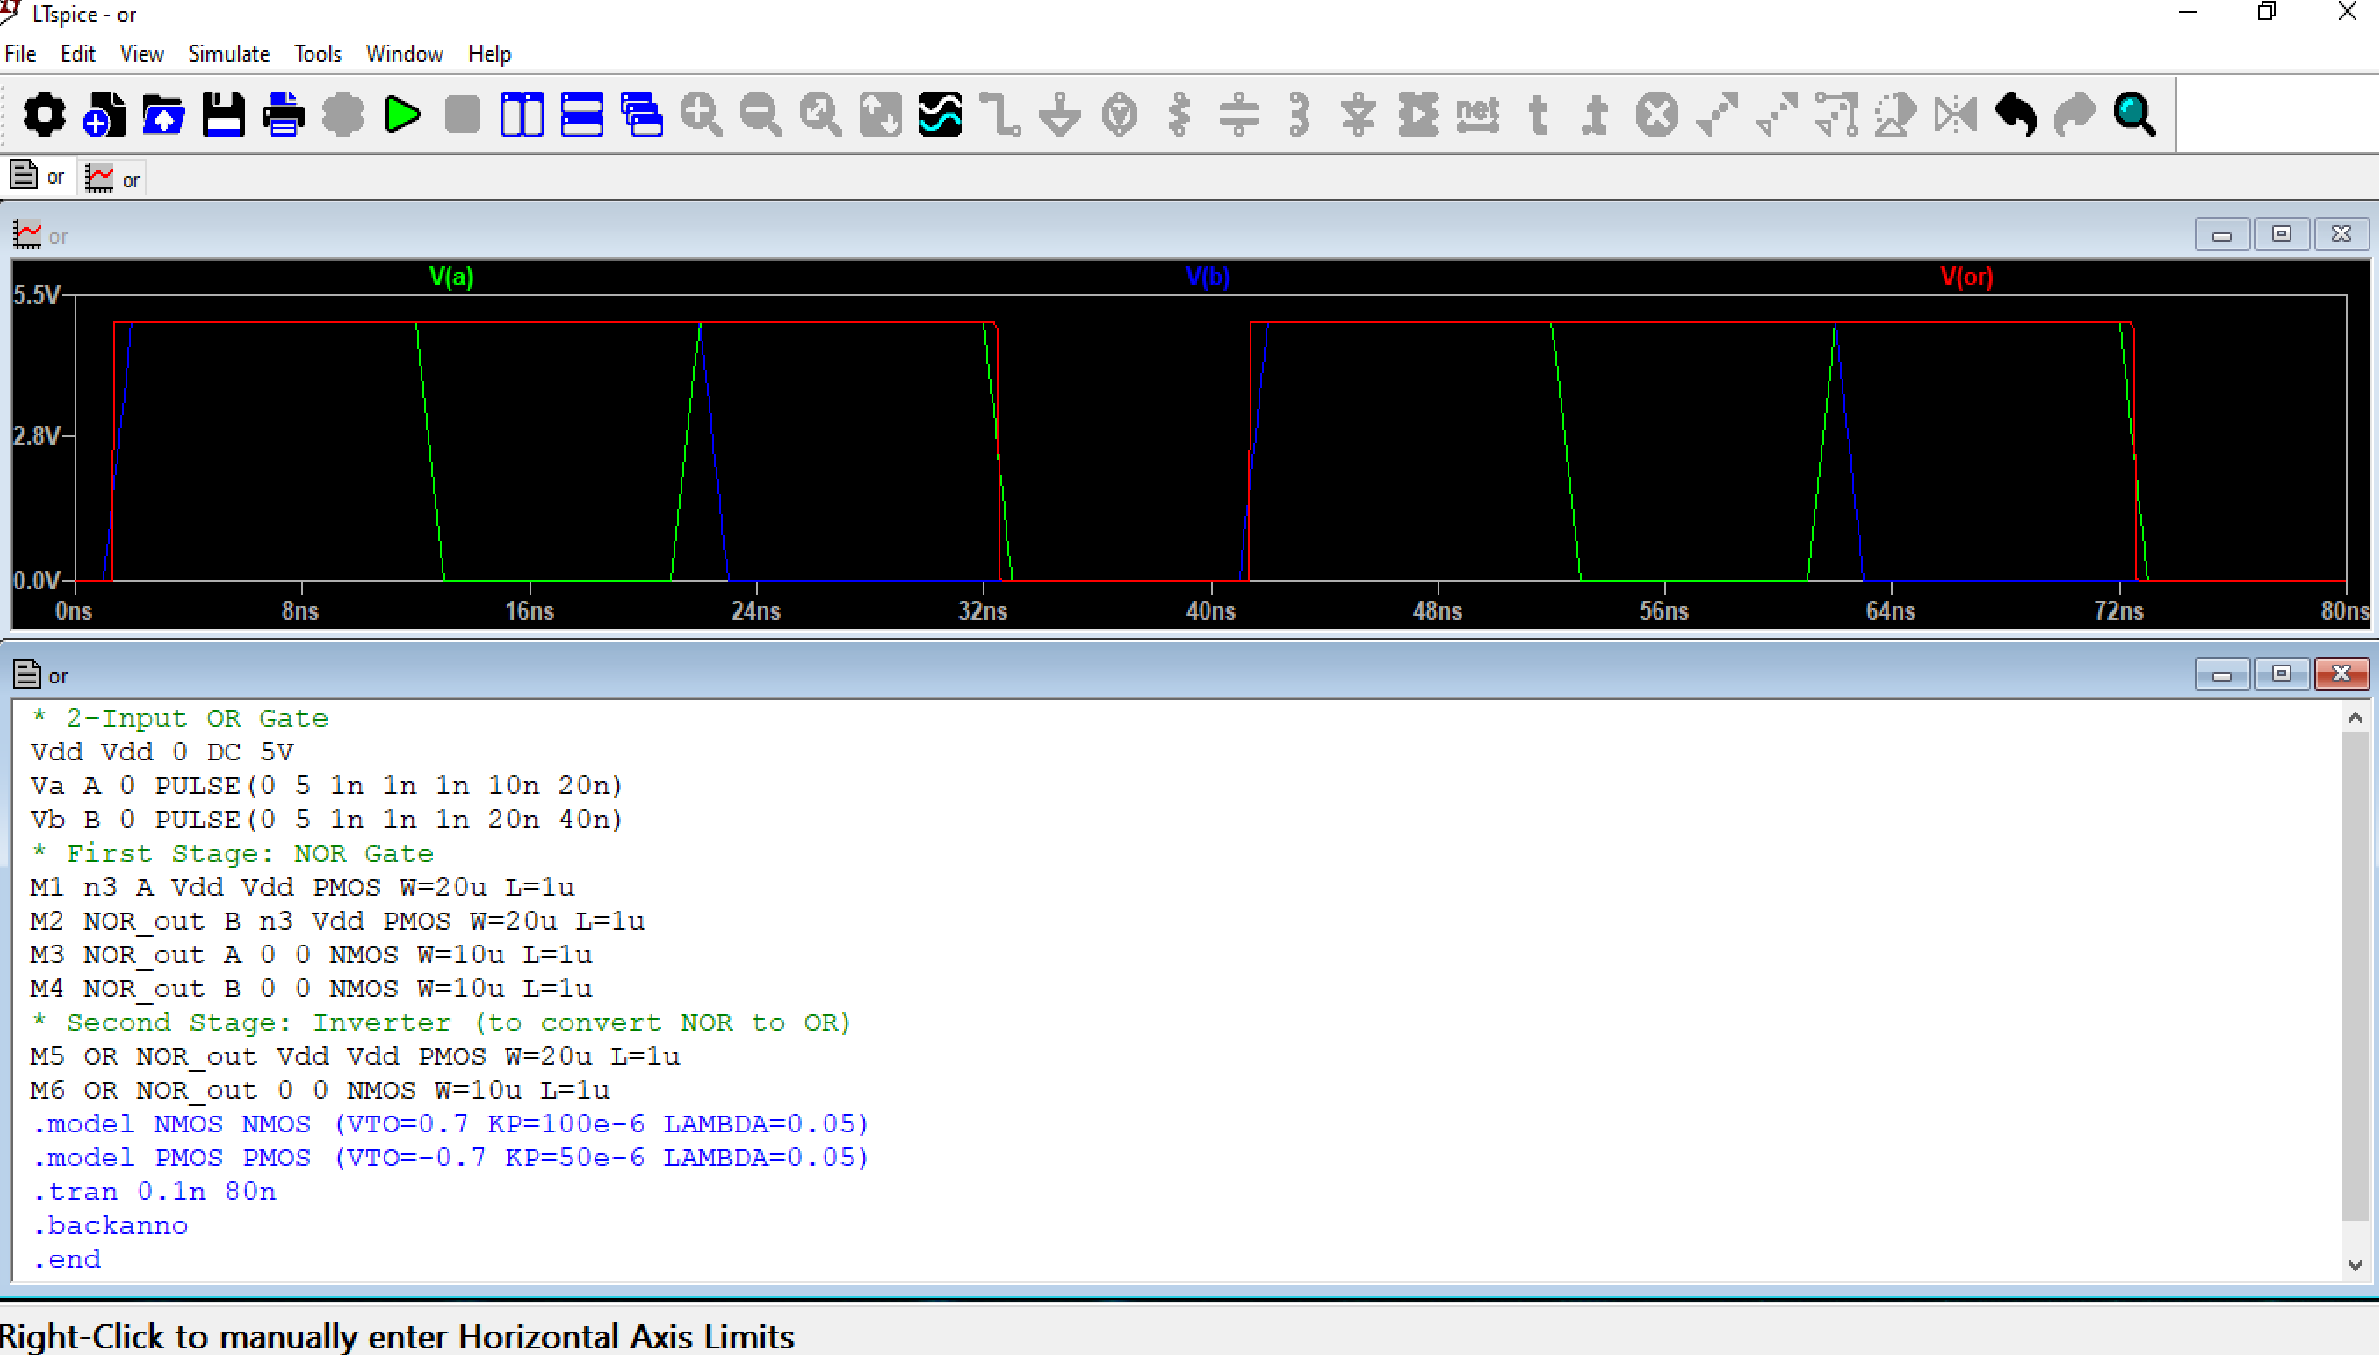Place a ground symbol

coord(1060,115)
